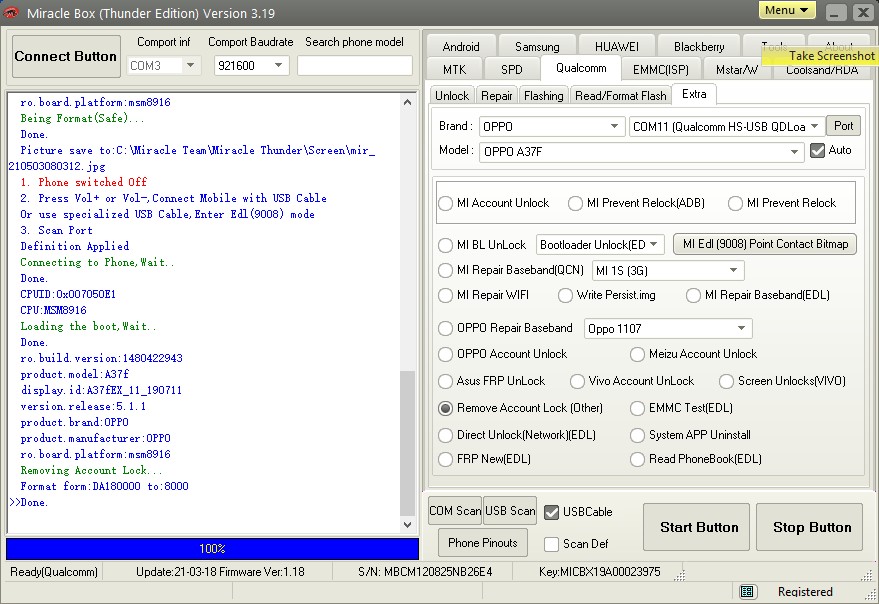Go to the Unlock sub-tab
Image resolution: width=879 pixels, height=604 pixels.
(x=452, y=96)
